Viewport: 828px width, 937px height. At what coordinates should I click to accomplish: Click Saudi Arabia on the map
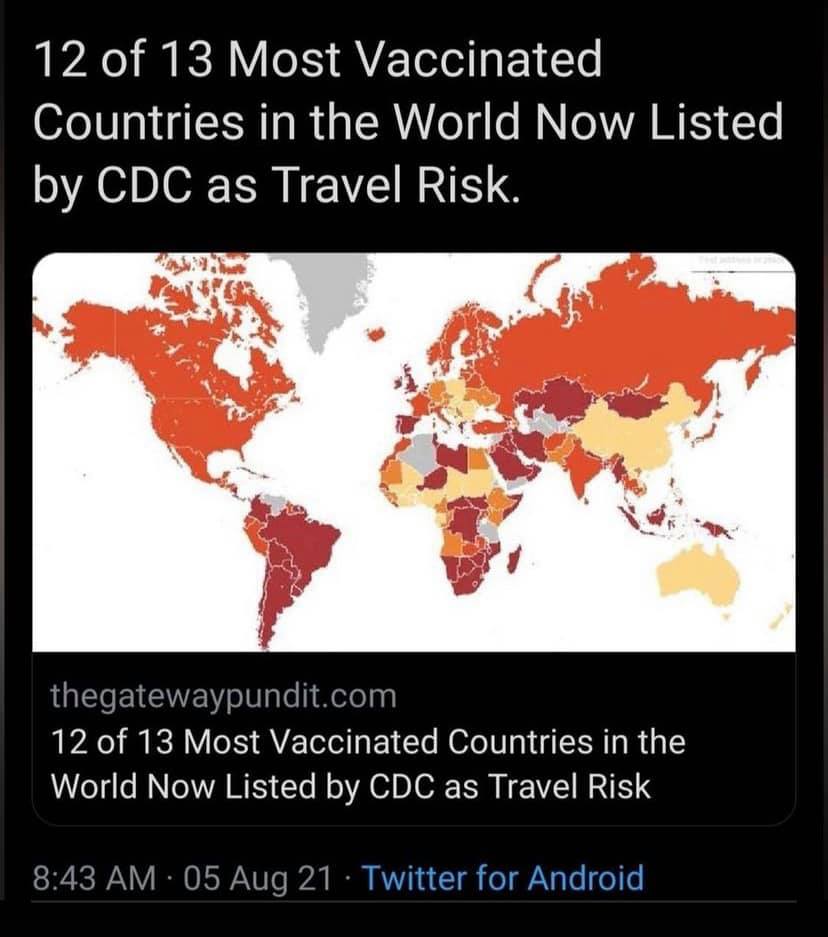518,462
